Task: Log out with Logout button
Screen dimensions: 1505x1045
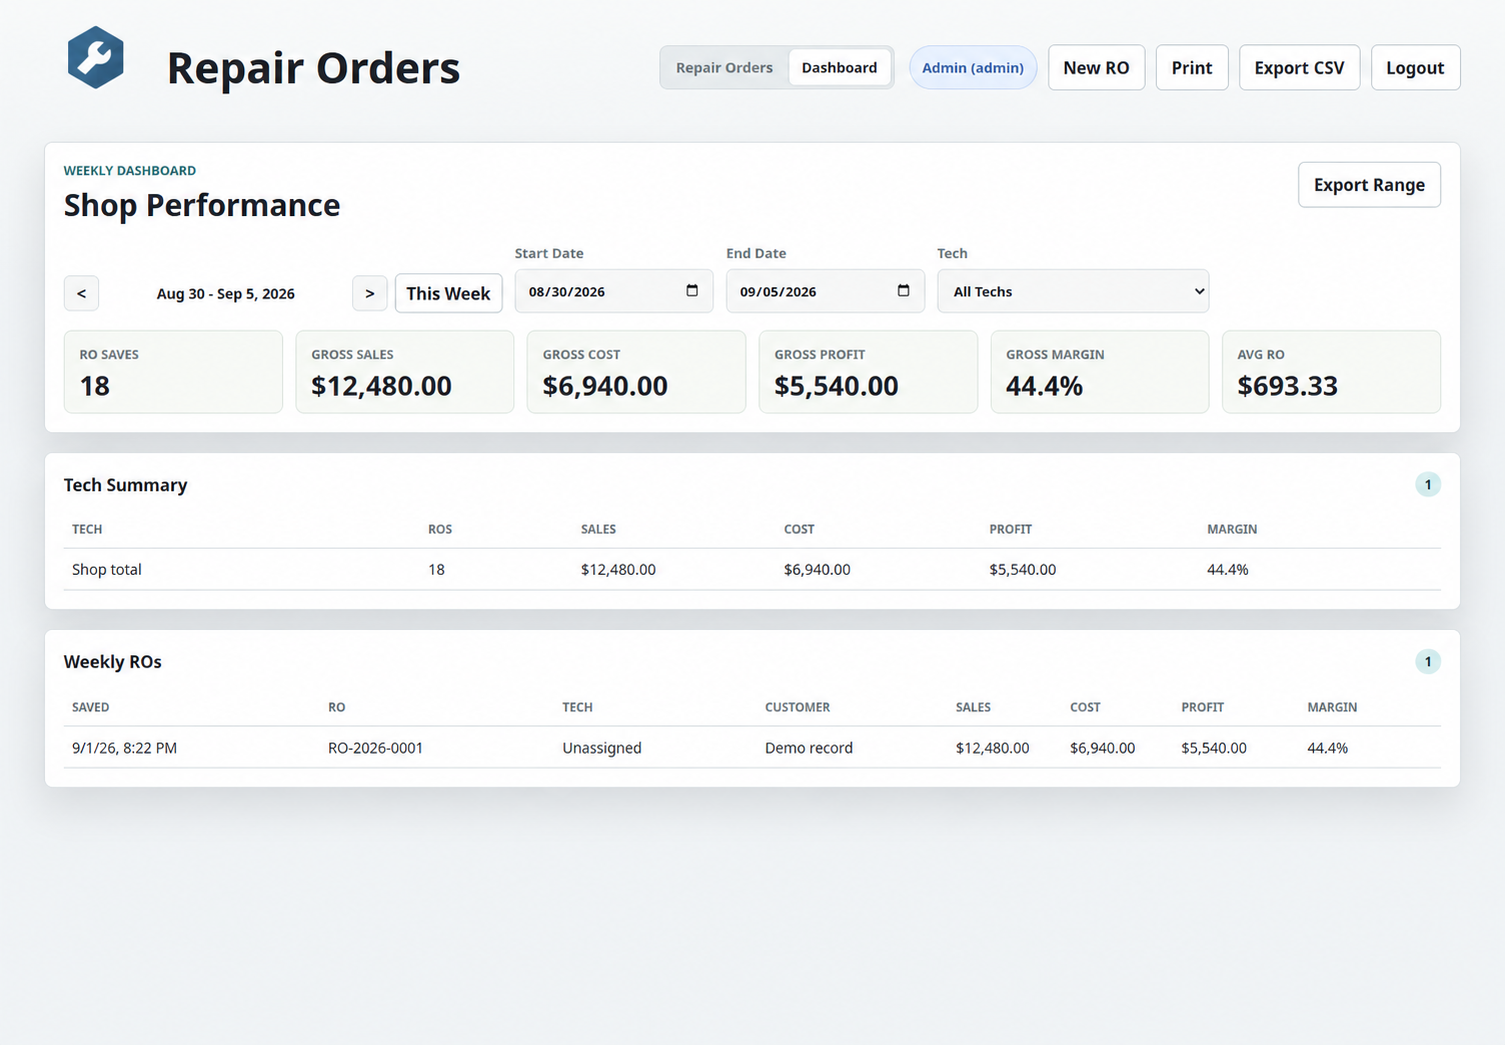Action: pos(1415,68)
